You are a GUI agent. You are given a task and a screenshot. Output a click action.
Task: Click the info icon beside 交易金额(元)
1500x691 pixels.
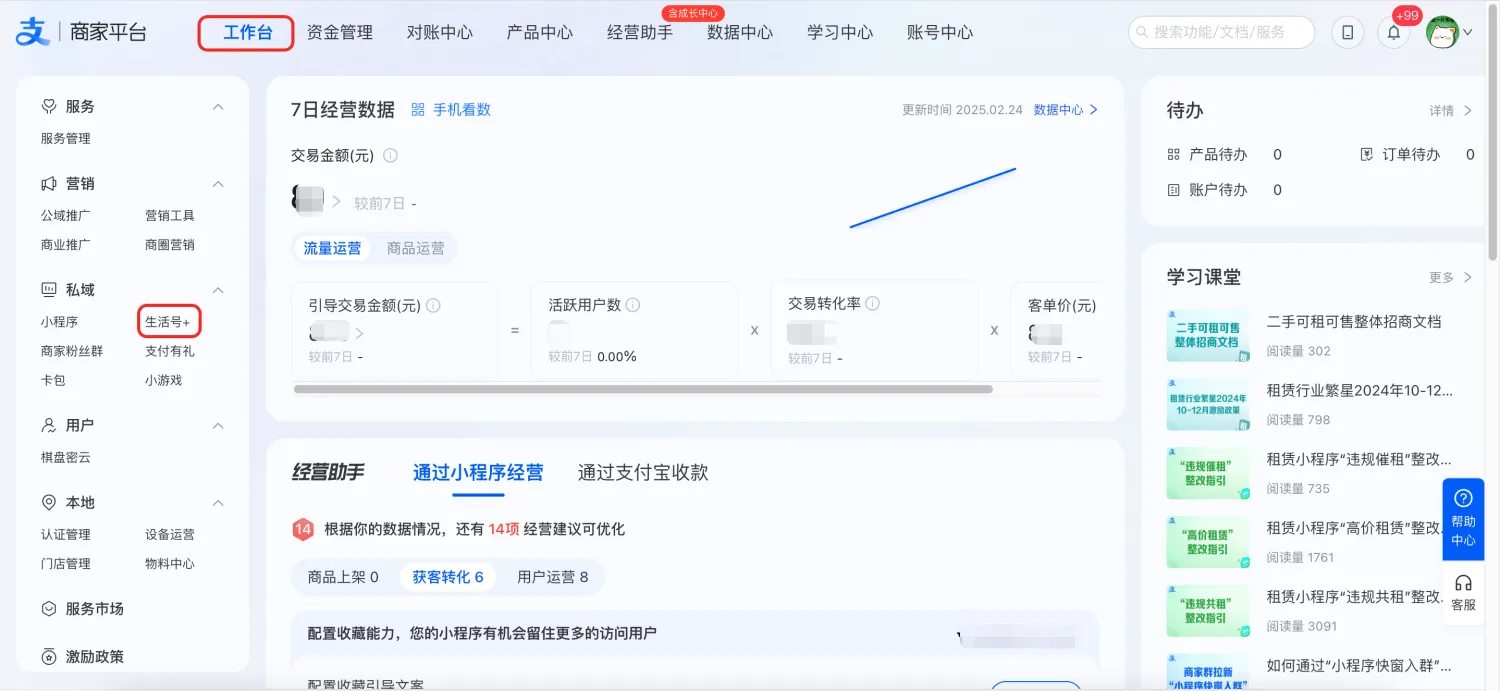[391, 156]
